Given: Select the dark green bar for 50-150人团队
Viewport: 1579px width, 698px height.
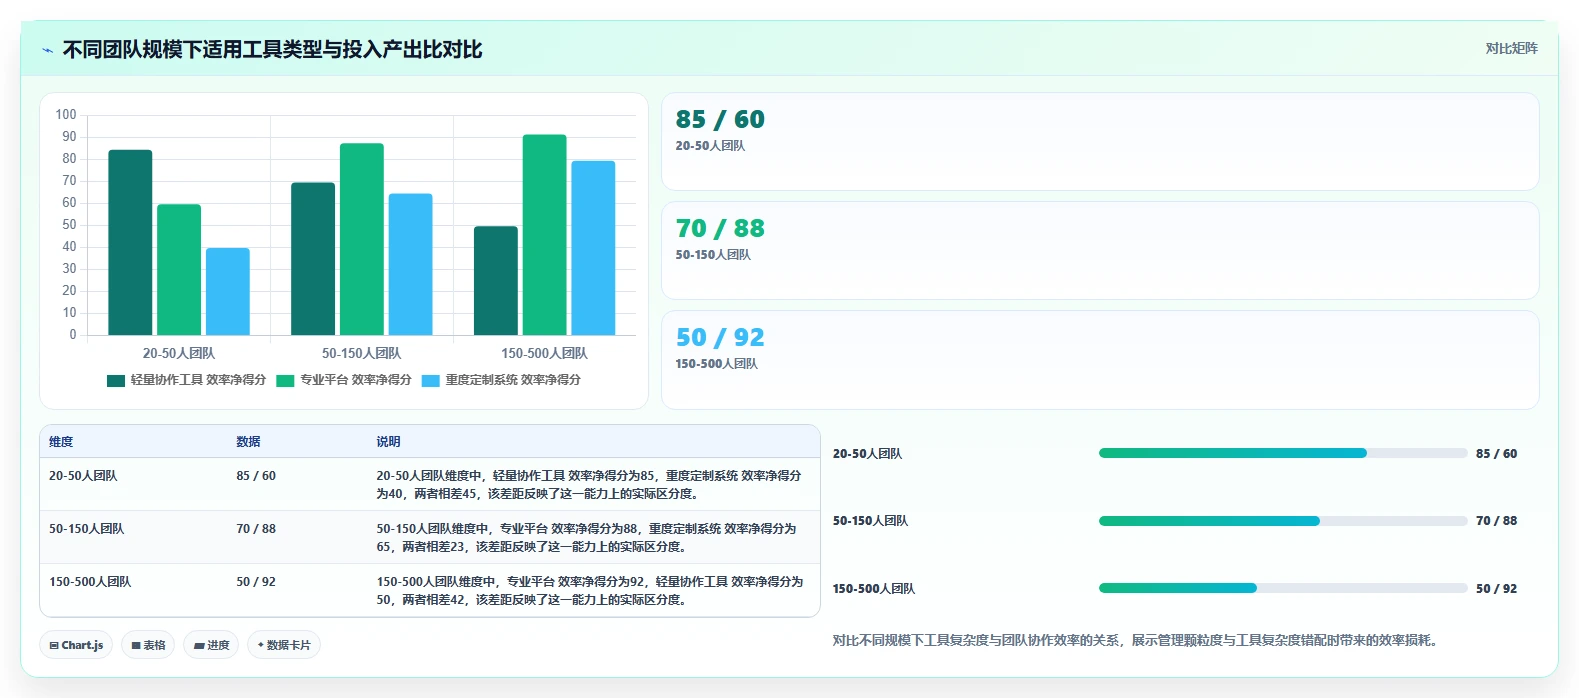Looking at the screenshot, I should [x=313, y=259].
